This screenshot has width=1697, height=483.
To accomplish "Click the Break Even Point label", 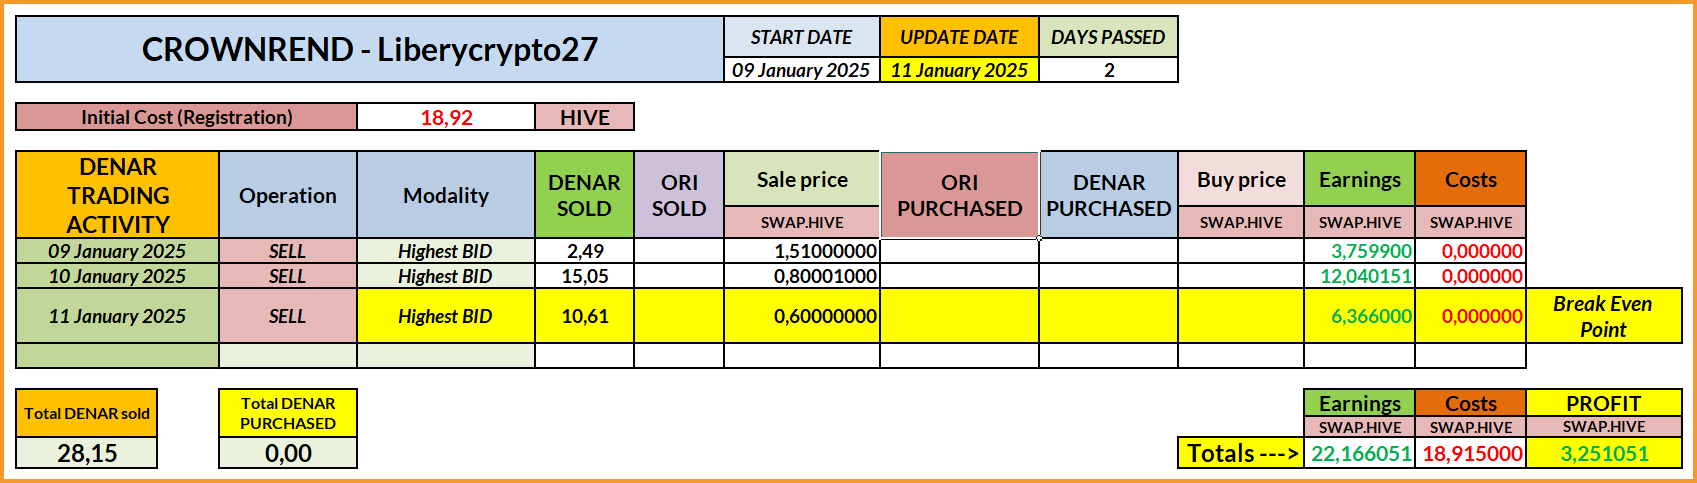I will click(1603, 316).
